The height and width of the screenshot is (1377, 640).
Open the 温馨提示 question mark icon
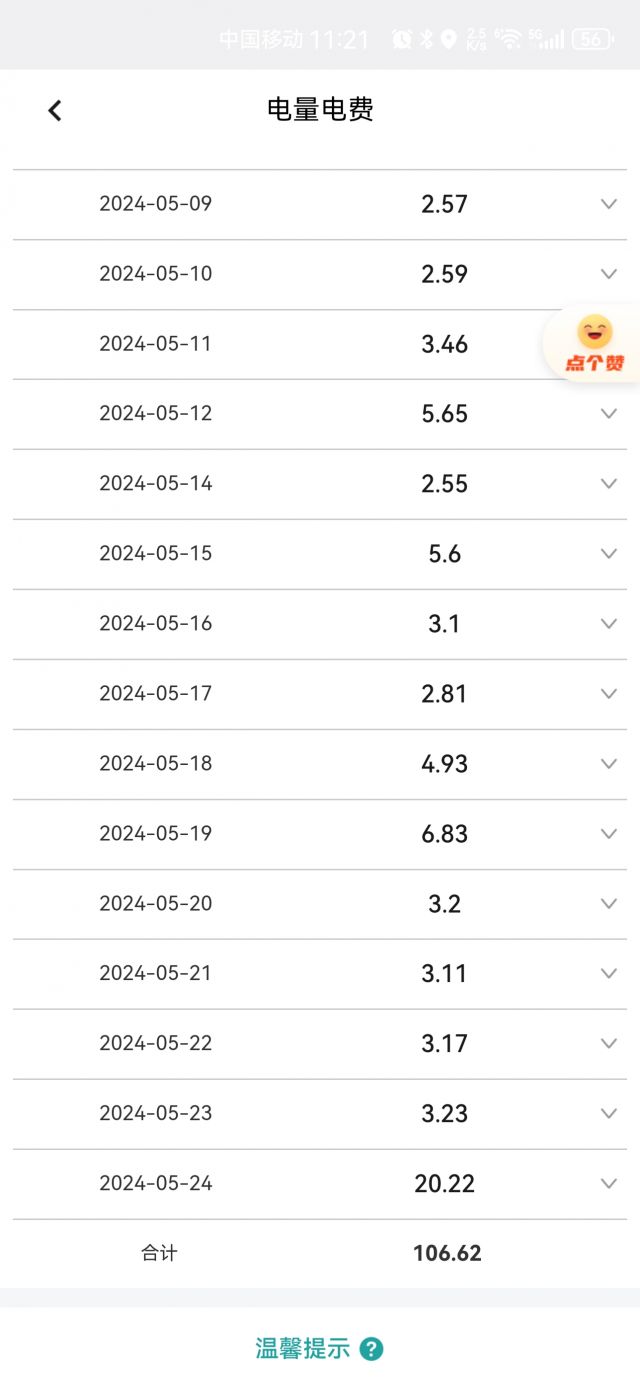coord(371,1348)
